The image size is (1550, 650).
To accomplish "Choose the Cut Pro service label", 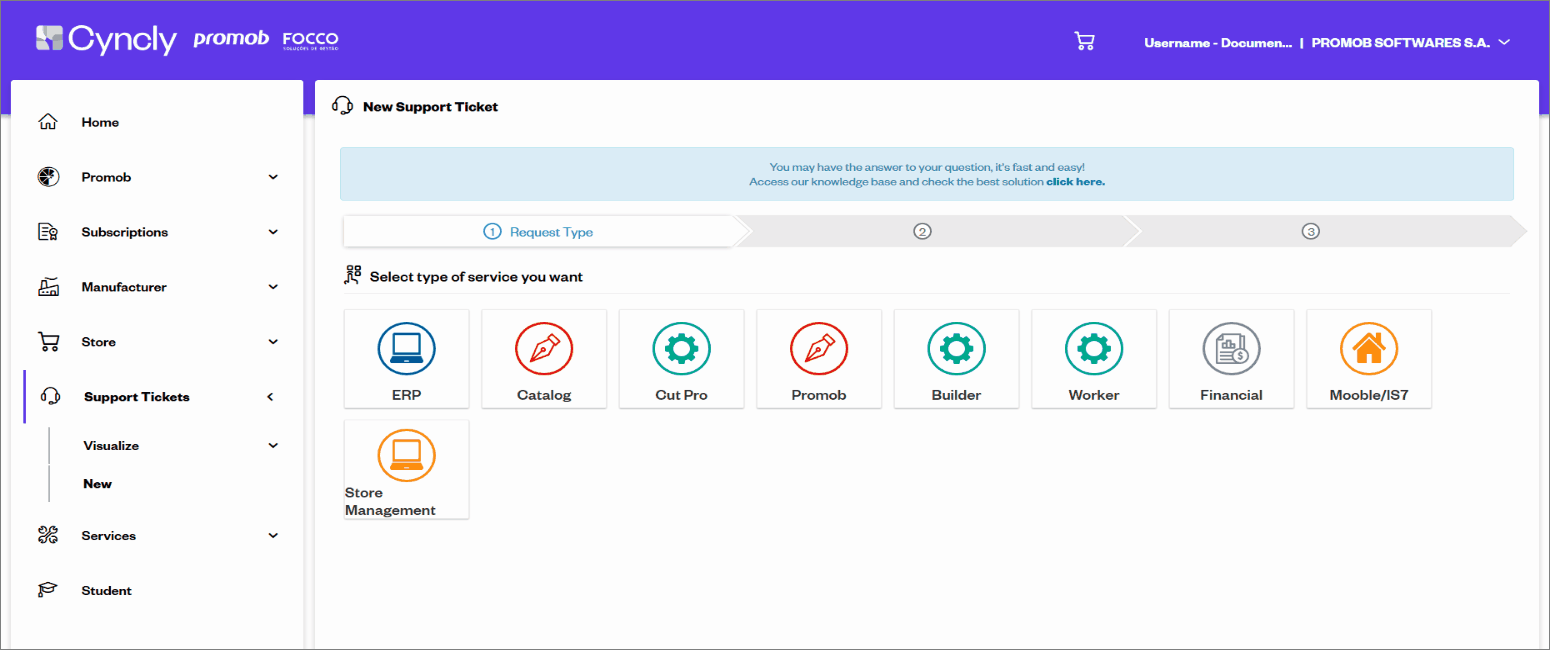I will pos(682,395).
